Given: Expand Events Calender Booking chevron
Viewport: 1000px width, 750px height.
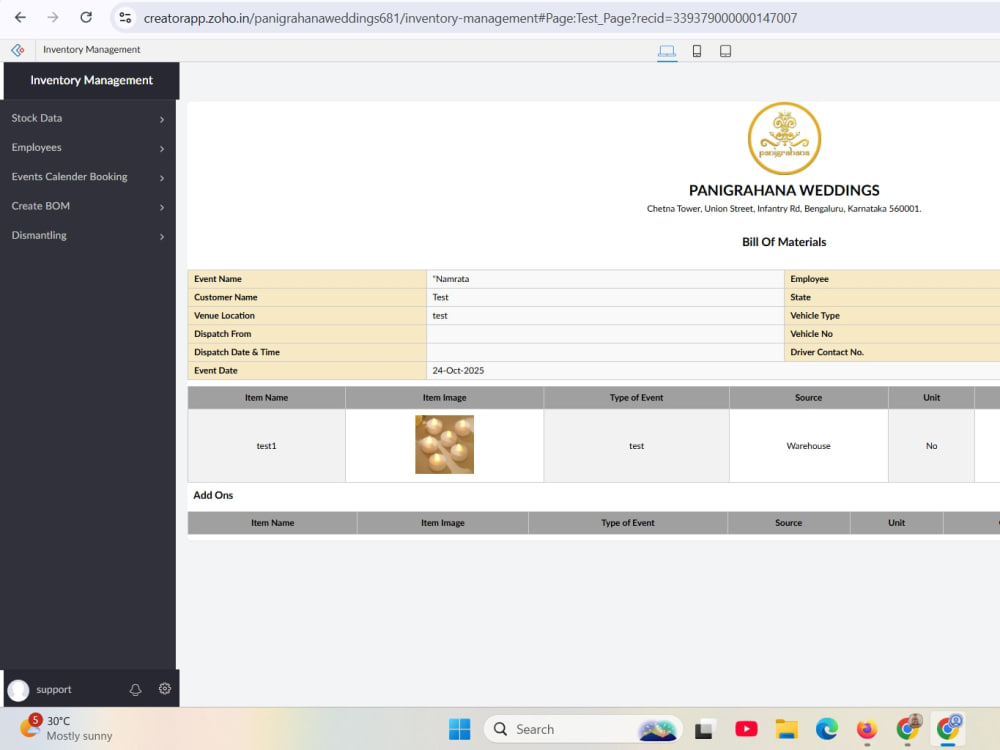Looking at the screenshot, I should point(162,178).
